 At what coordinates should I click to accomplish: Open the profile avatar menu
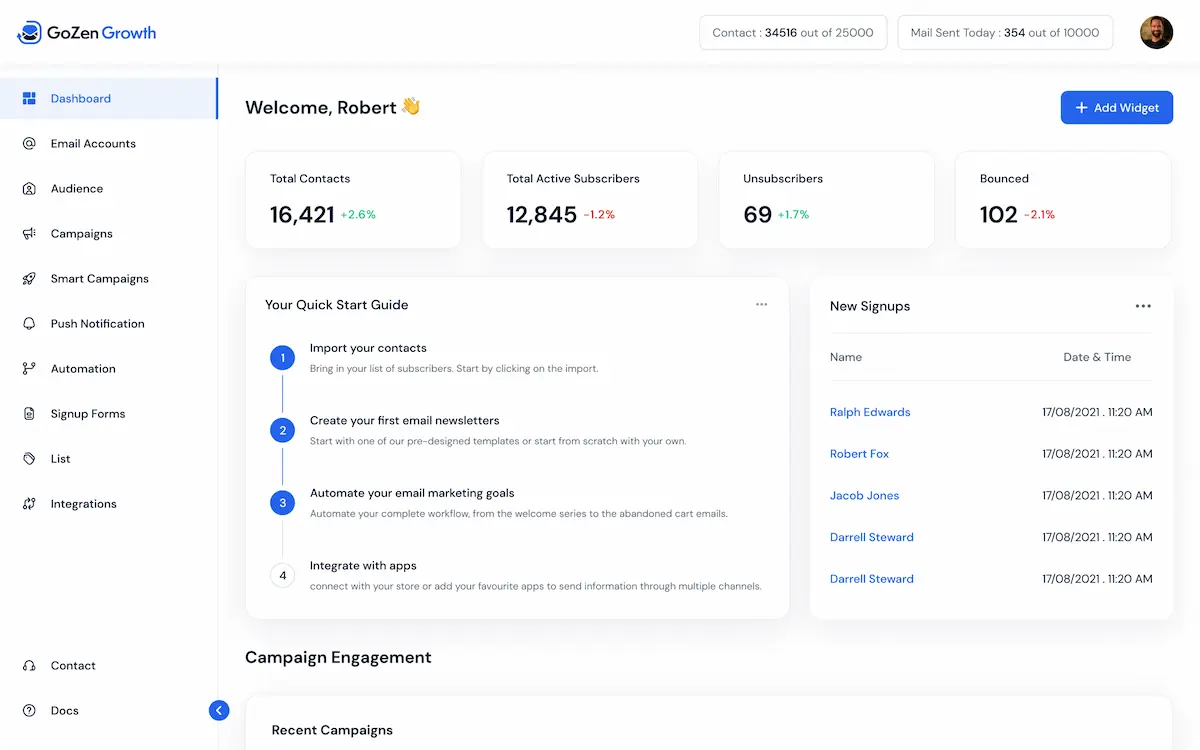coord(1156,32)
